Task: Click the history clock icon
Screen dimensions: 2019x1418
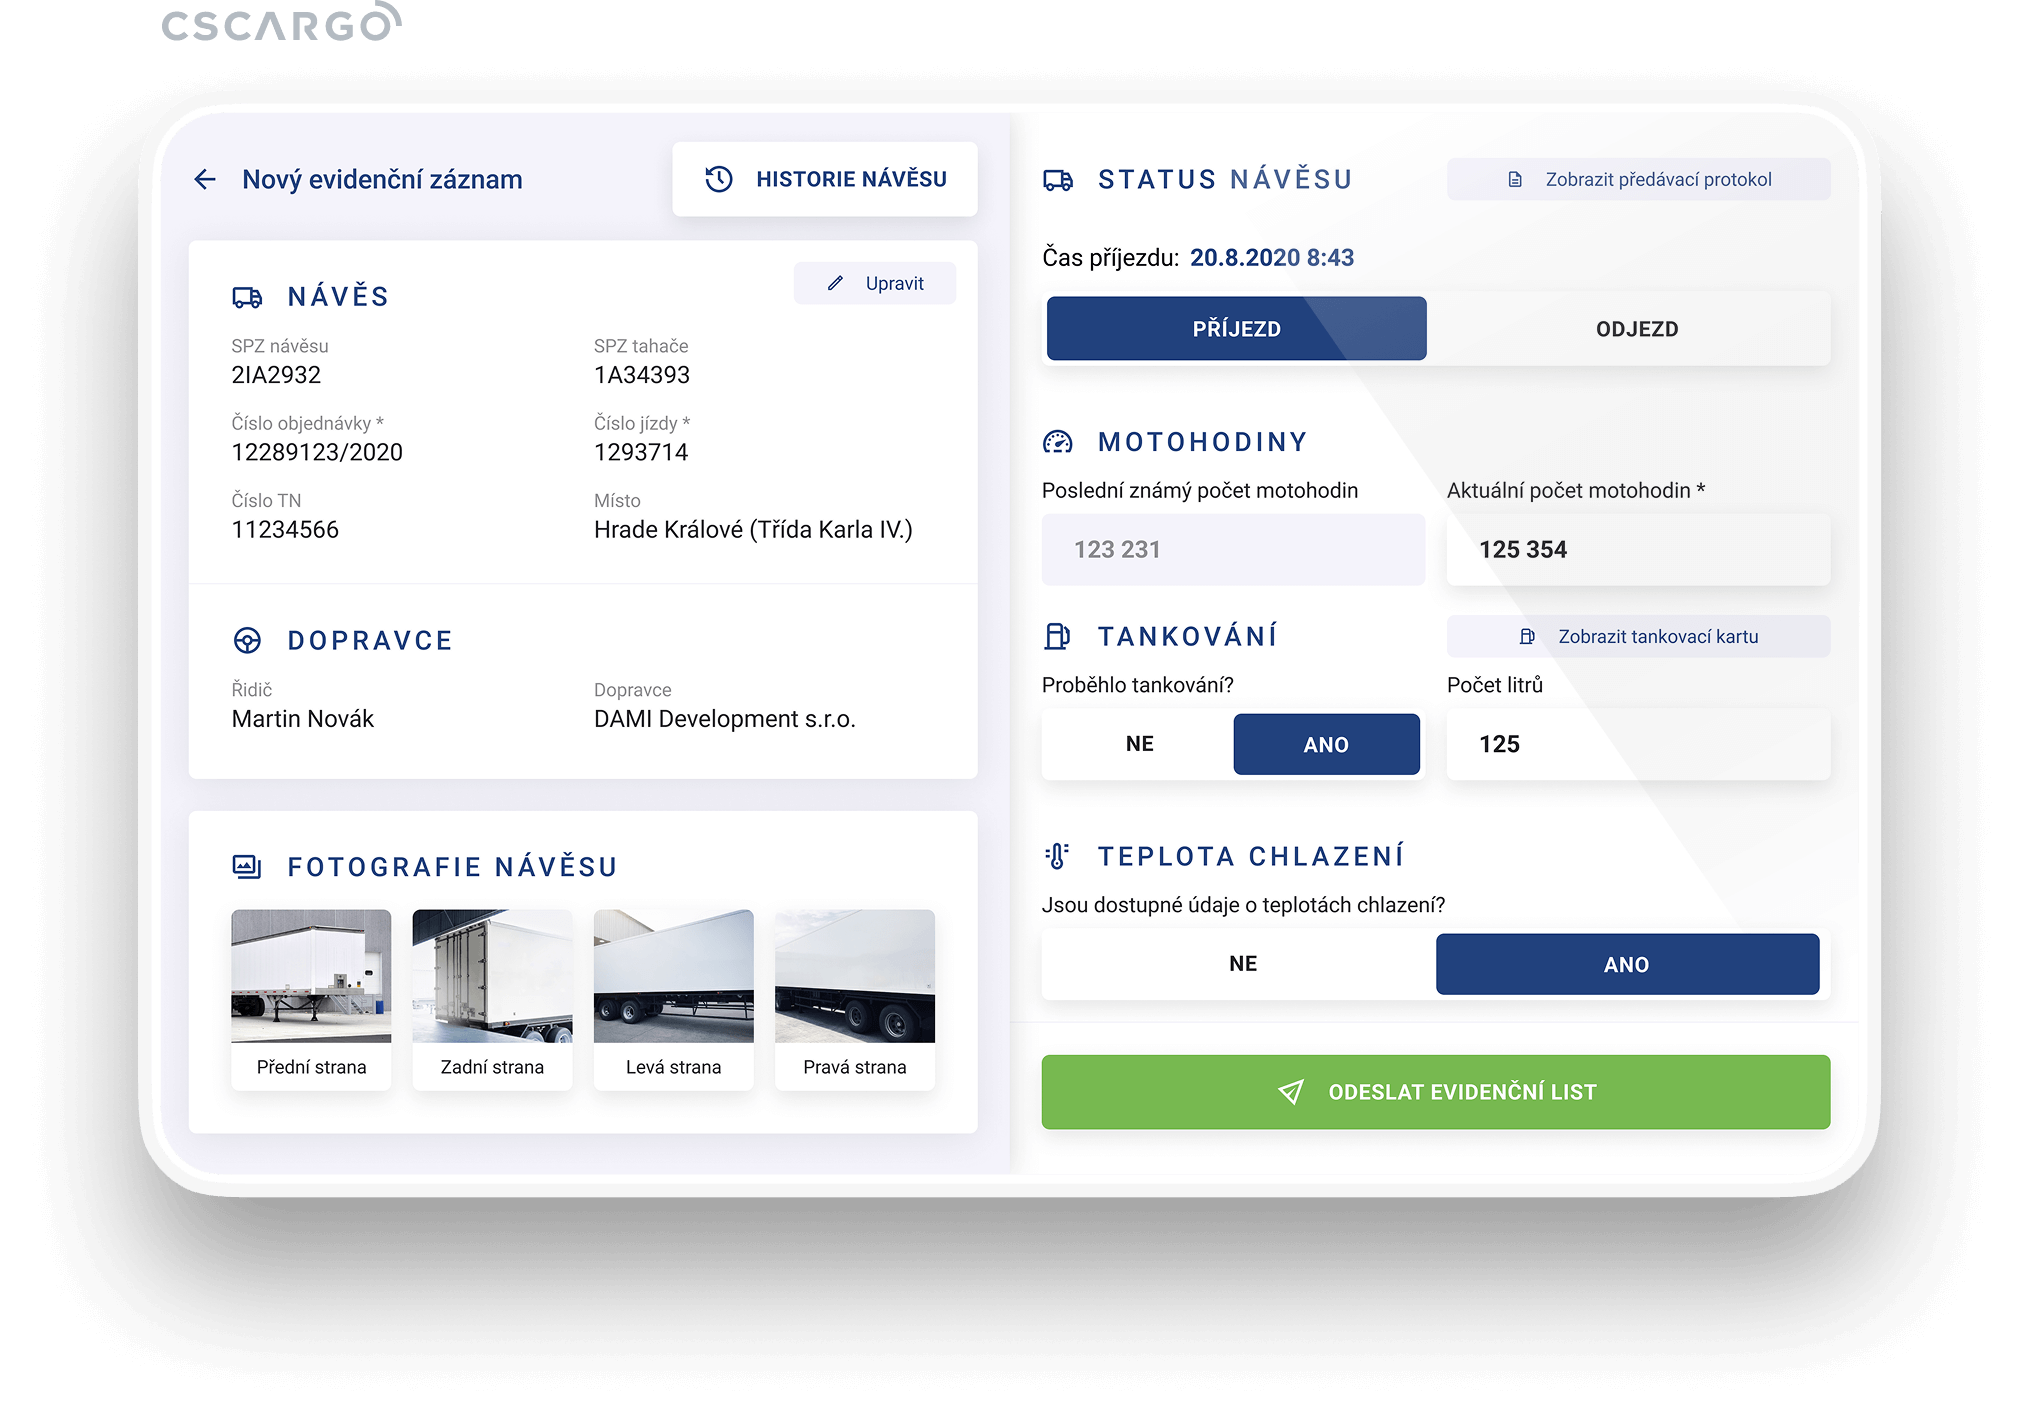Action: pyautogui.click(x=718, y=179)
